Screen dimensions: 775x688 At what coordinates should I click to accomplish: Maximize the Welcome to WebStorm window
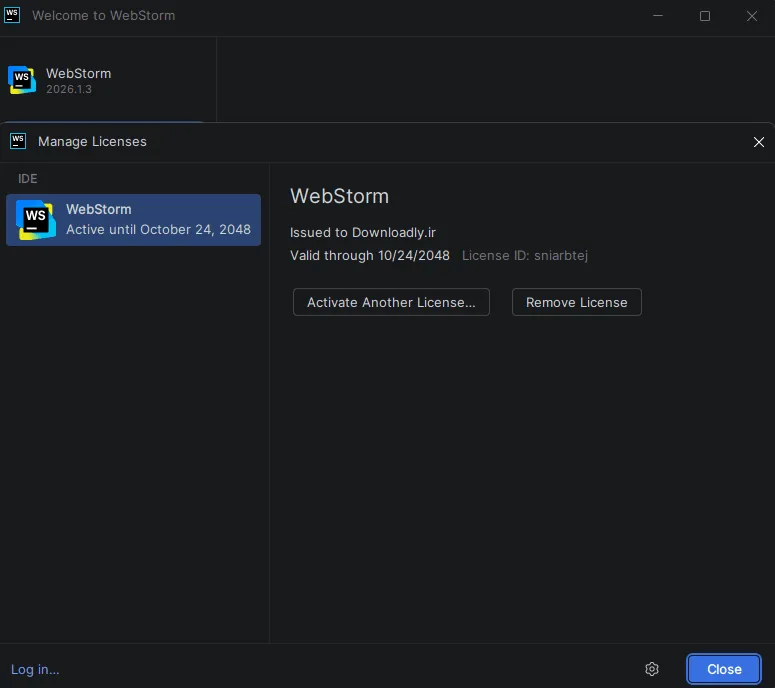705,16
